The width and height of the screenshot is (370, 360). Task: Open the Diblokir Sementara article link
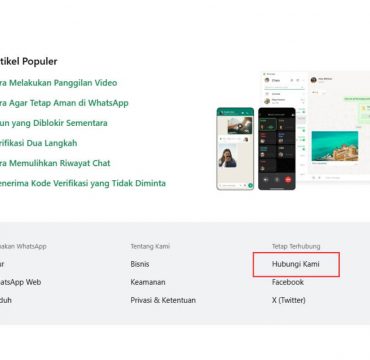[x=54, y=123]
